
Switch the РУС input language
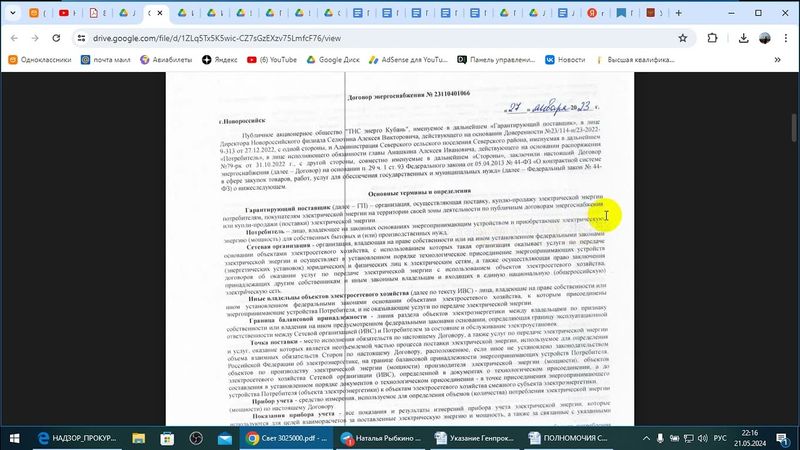[720, 438]
